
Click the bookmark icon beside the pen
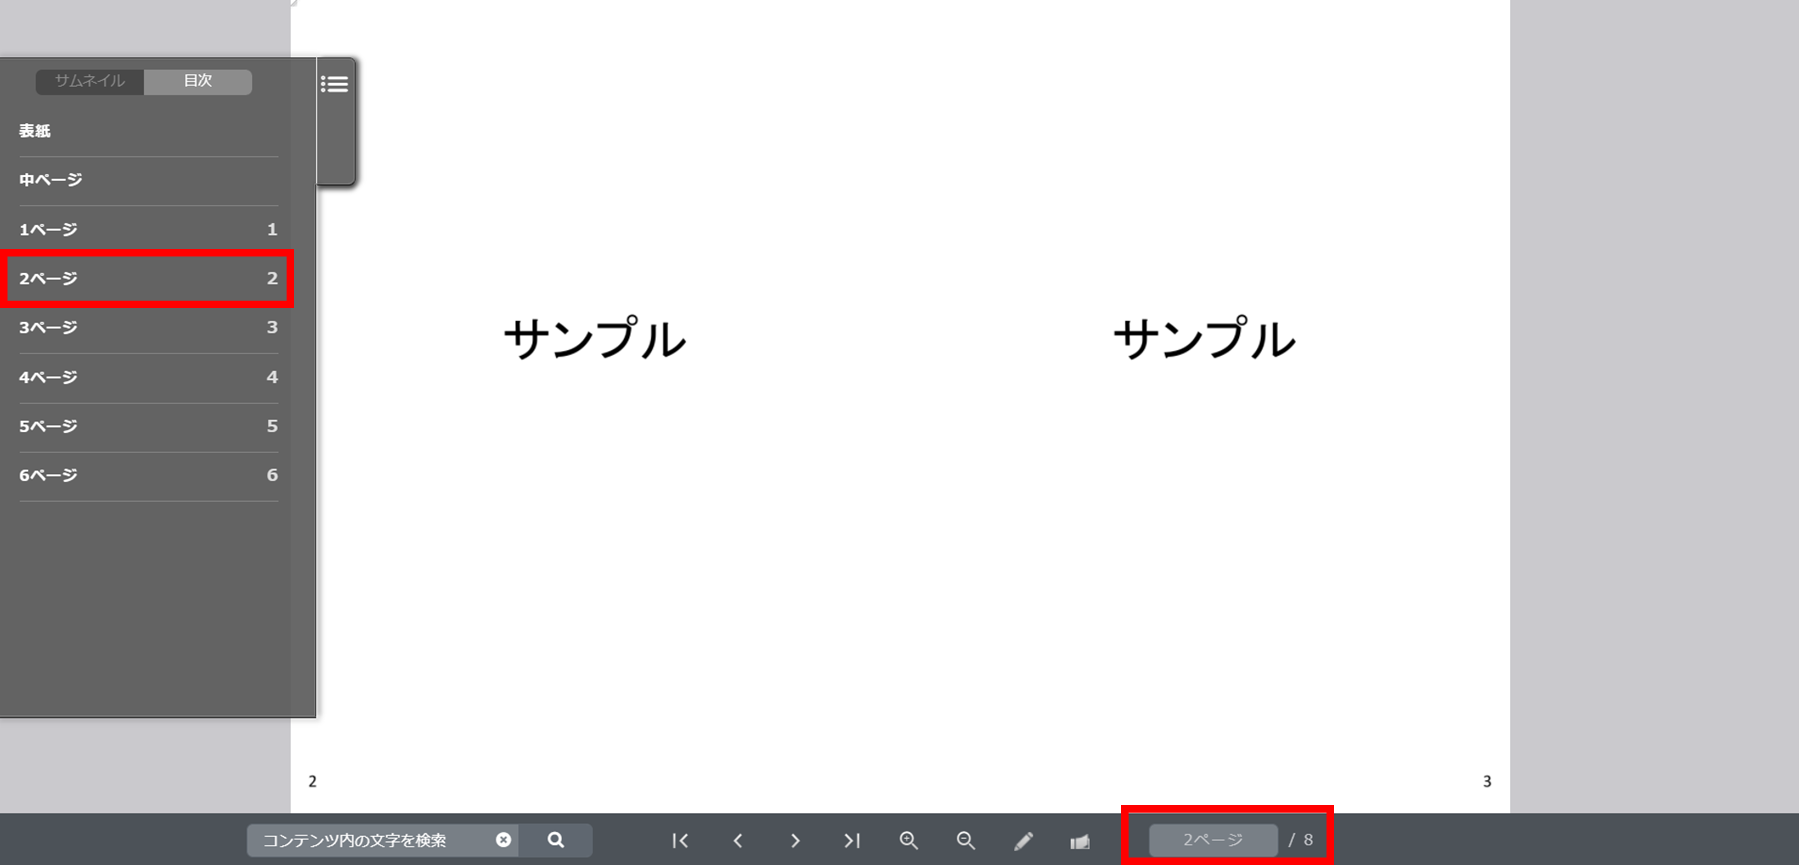1080,841
